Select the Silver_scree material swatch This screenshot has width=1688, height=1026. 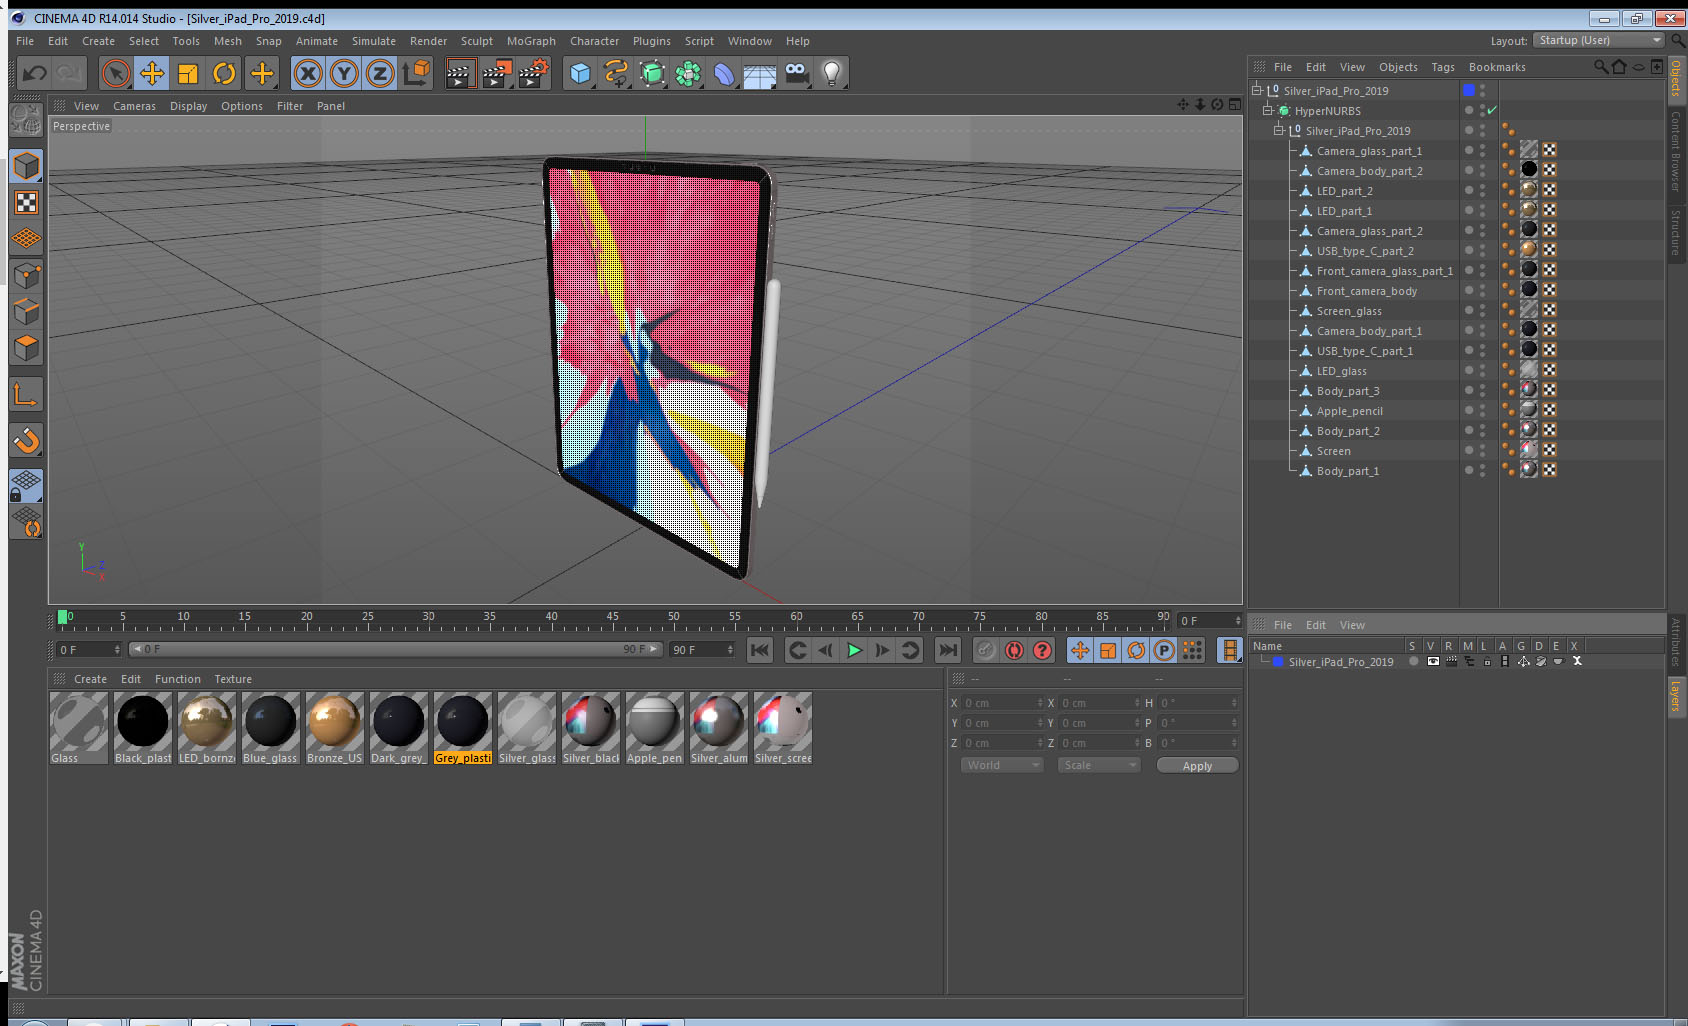[783, 728]
